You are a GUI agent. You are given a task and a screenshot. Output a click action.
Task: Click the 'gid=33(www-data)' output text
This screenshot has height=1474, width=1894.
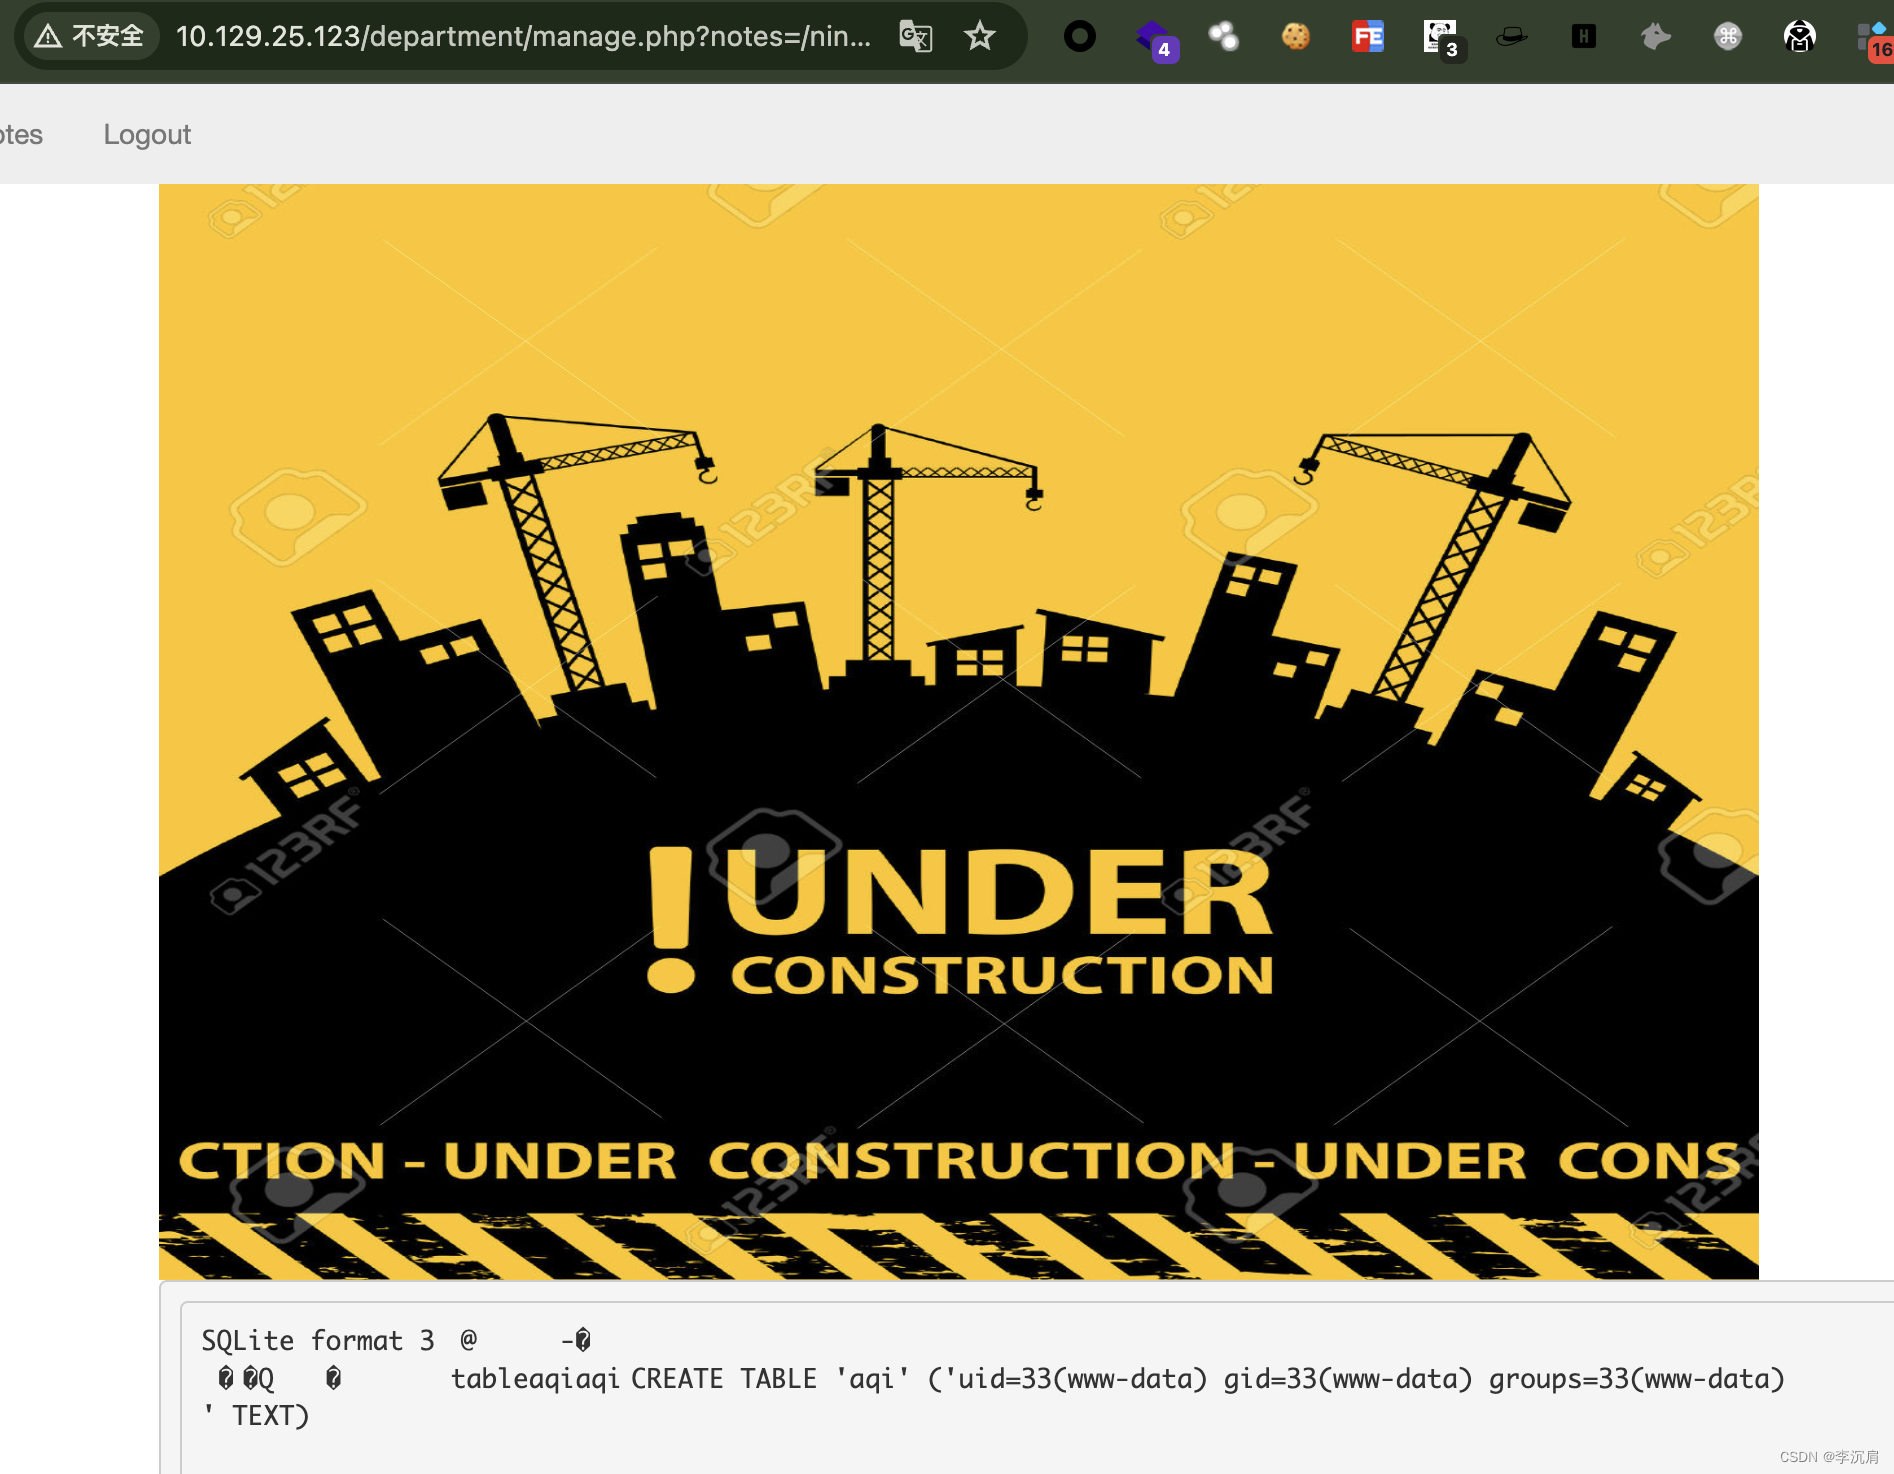click(1348, 1379)
